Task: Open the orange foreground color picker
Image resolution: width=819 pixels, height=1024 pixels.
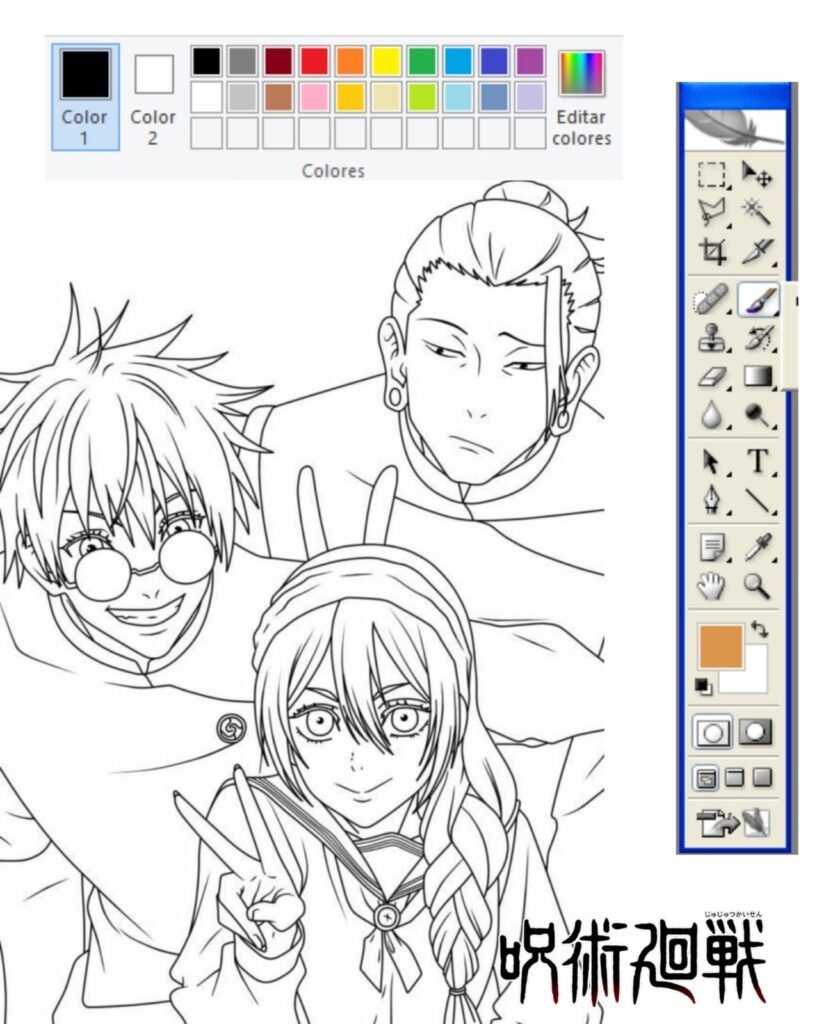Action: (x=721, y=647)
